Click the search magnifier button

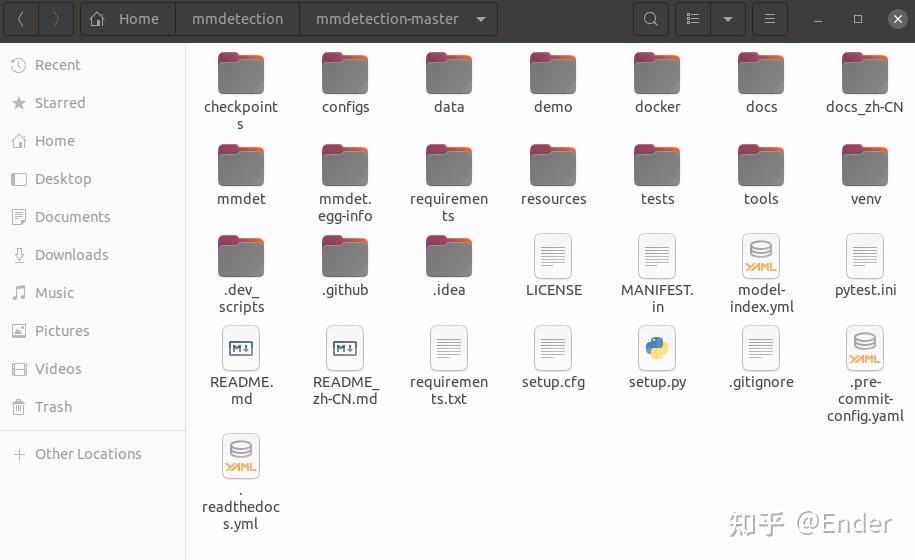[651, 19]
